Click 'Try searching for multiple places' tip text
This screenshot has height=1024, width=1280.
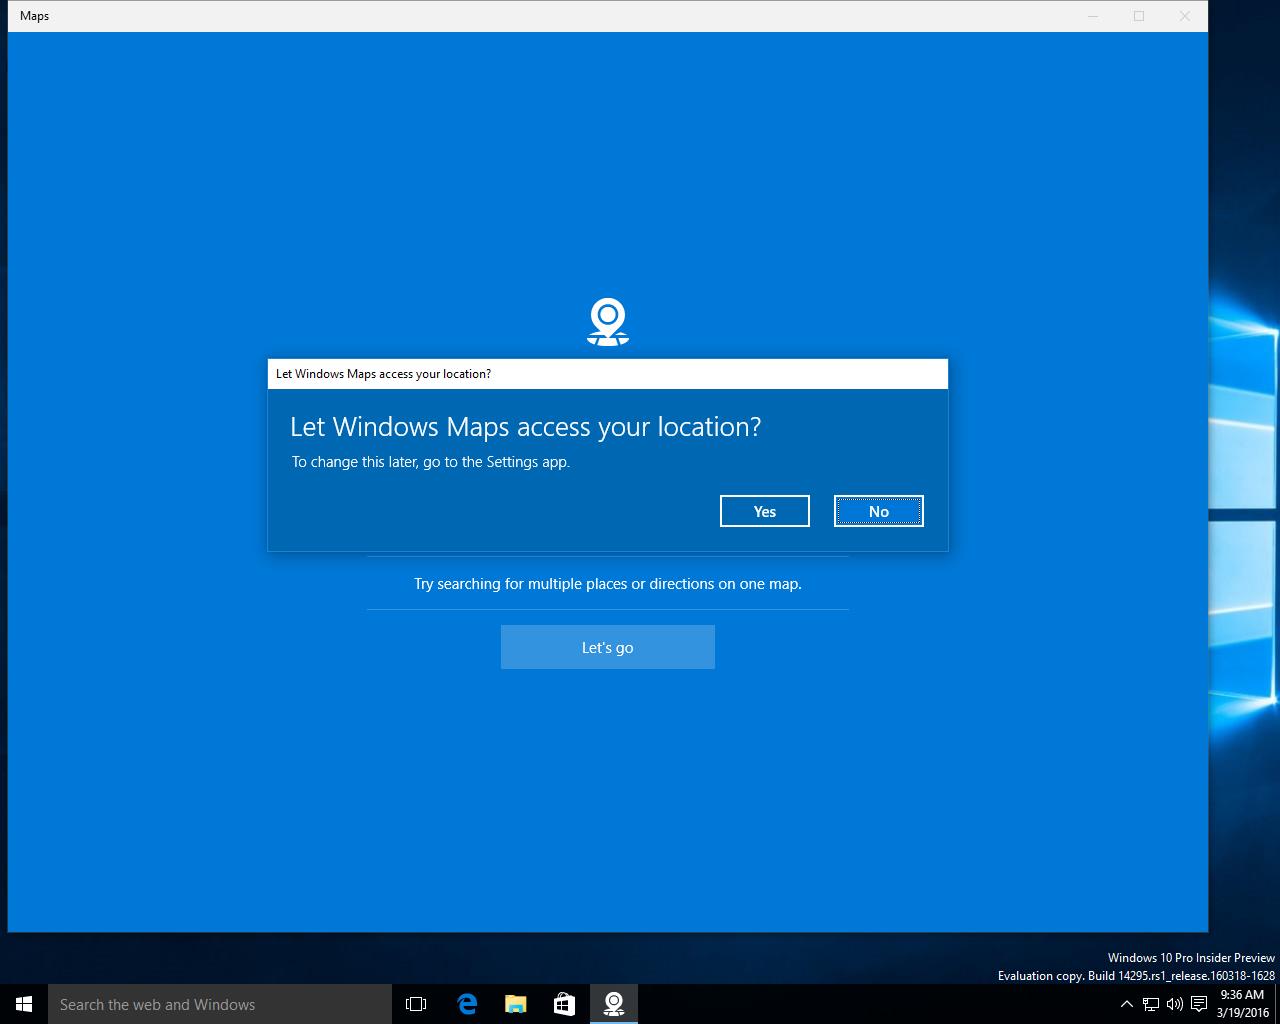pyautogui.click(x=608, y=583)
